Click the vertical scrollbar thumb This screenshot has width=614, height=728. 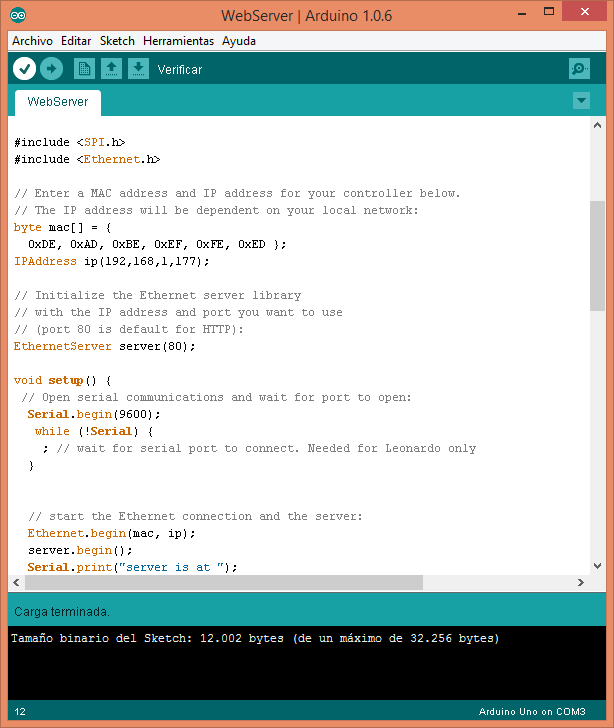[597, 255]
